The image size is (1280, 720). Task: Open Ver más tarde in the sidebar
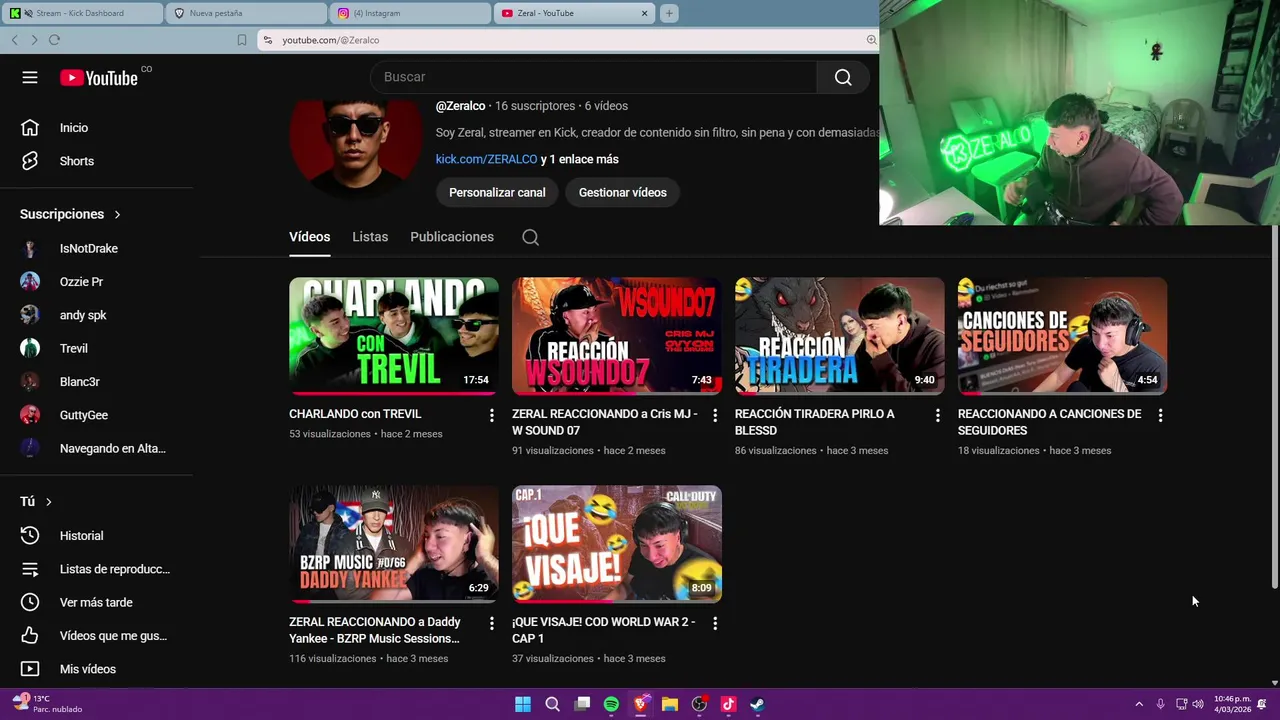[x=95, y=603]
